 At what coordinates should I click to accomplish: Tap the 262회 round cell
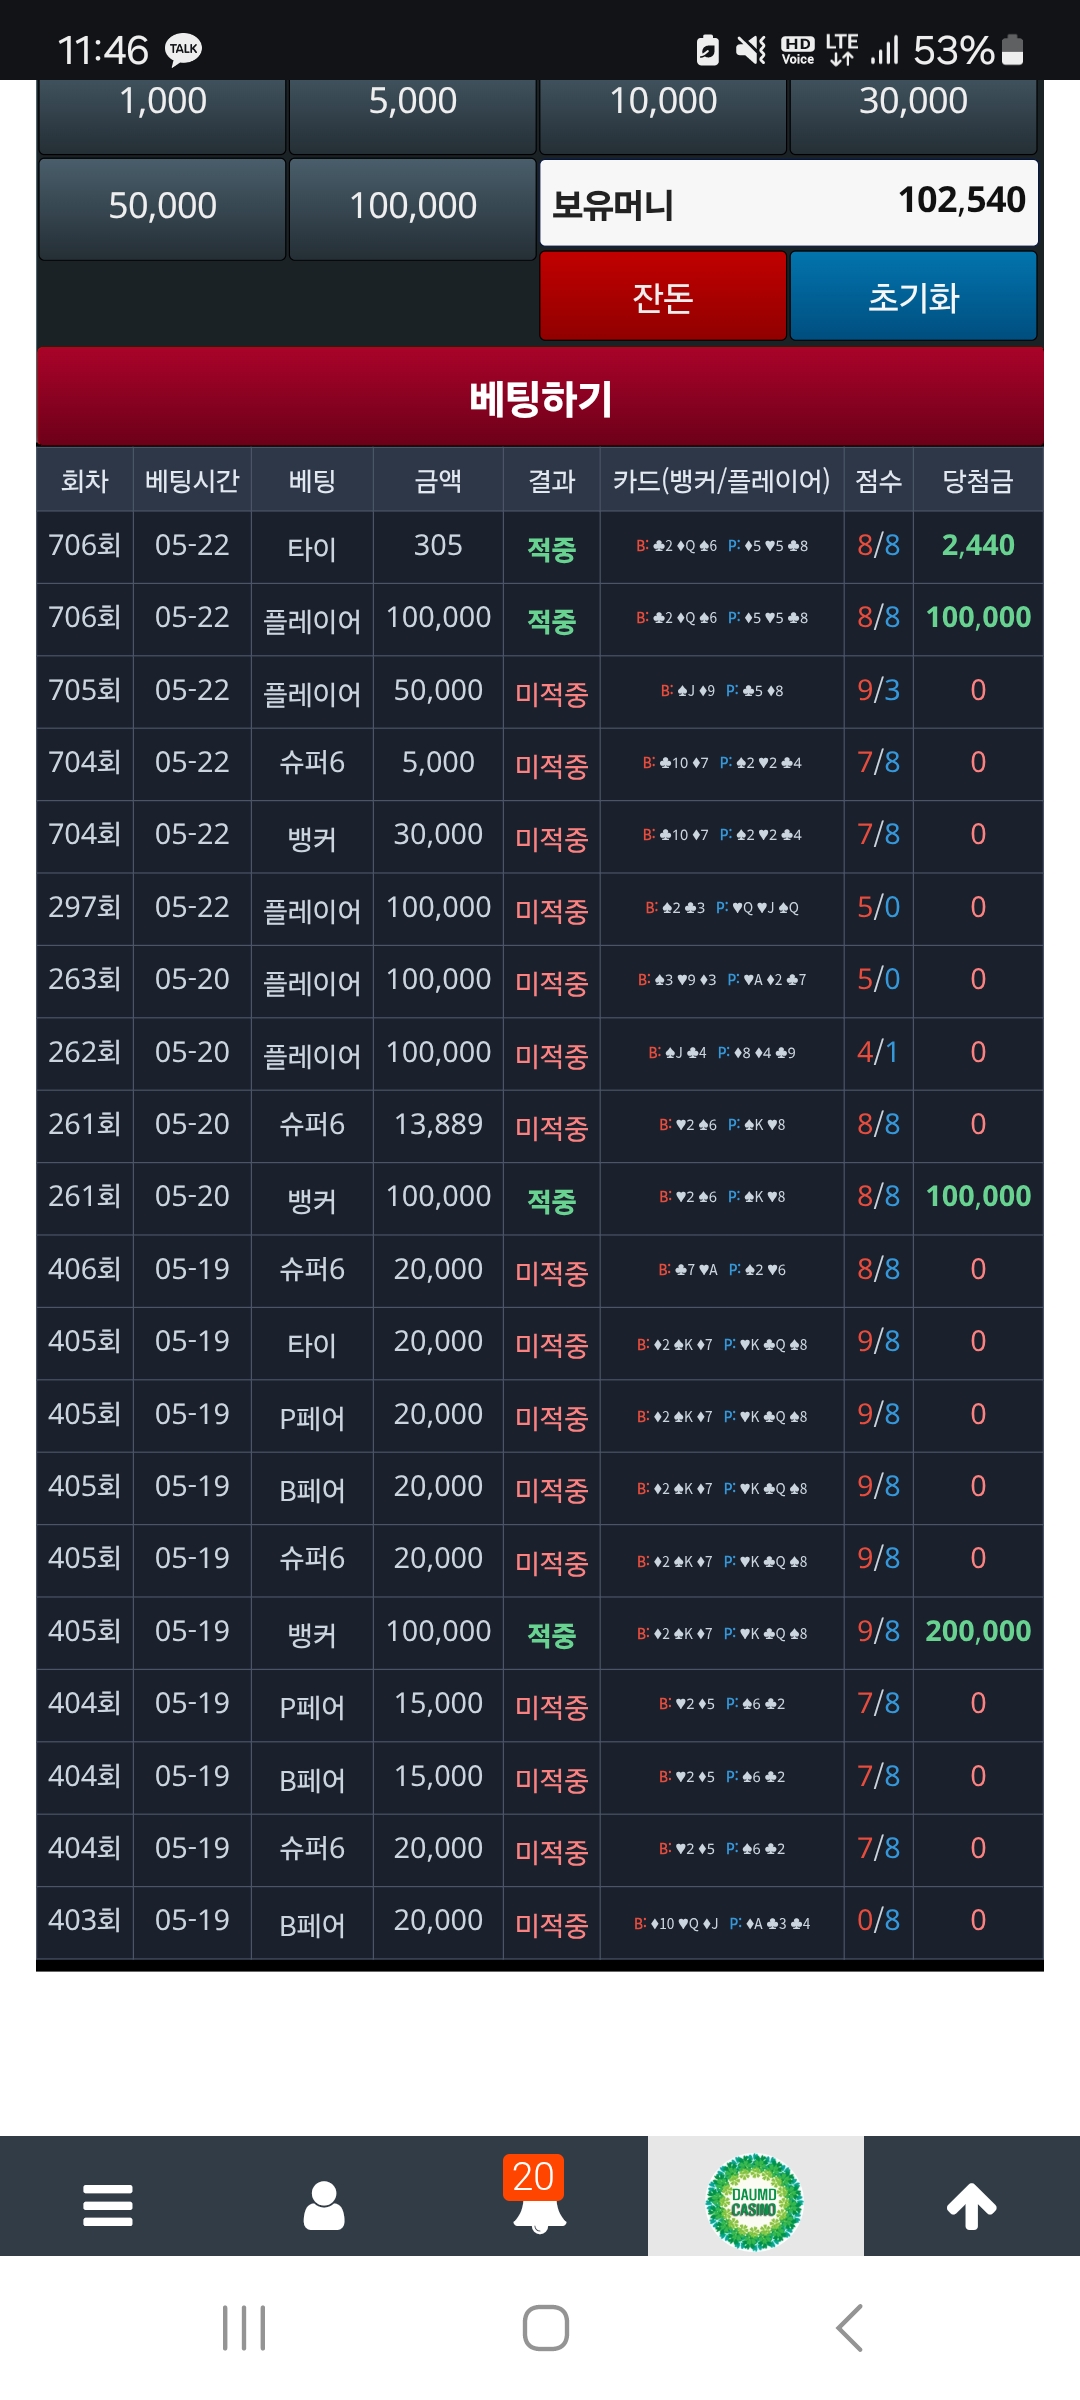(x=85, y=1052)
